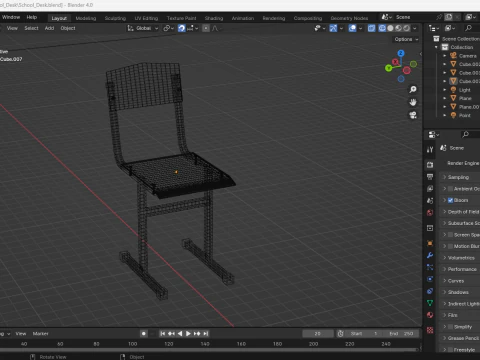Open the viewport View menu

(x=12, y=28)
